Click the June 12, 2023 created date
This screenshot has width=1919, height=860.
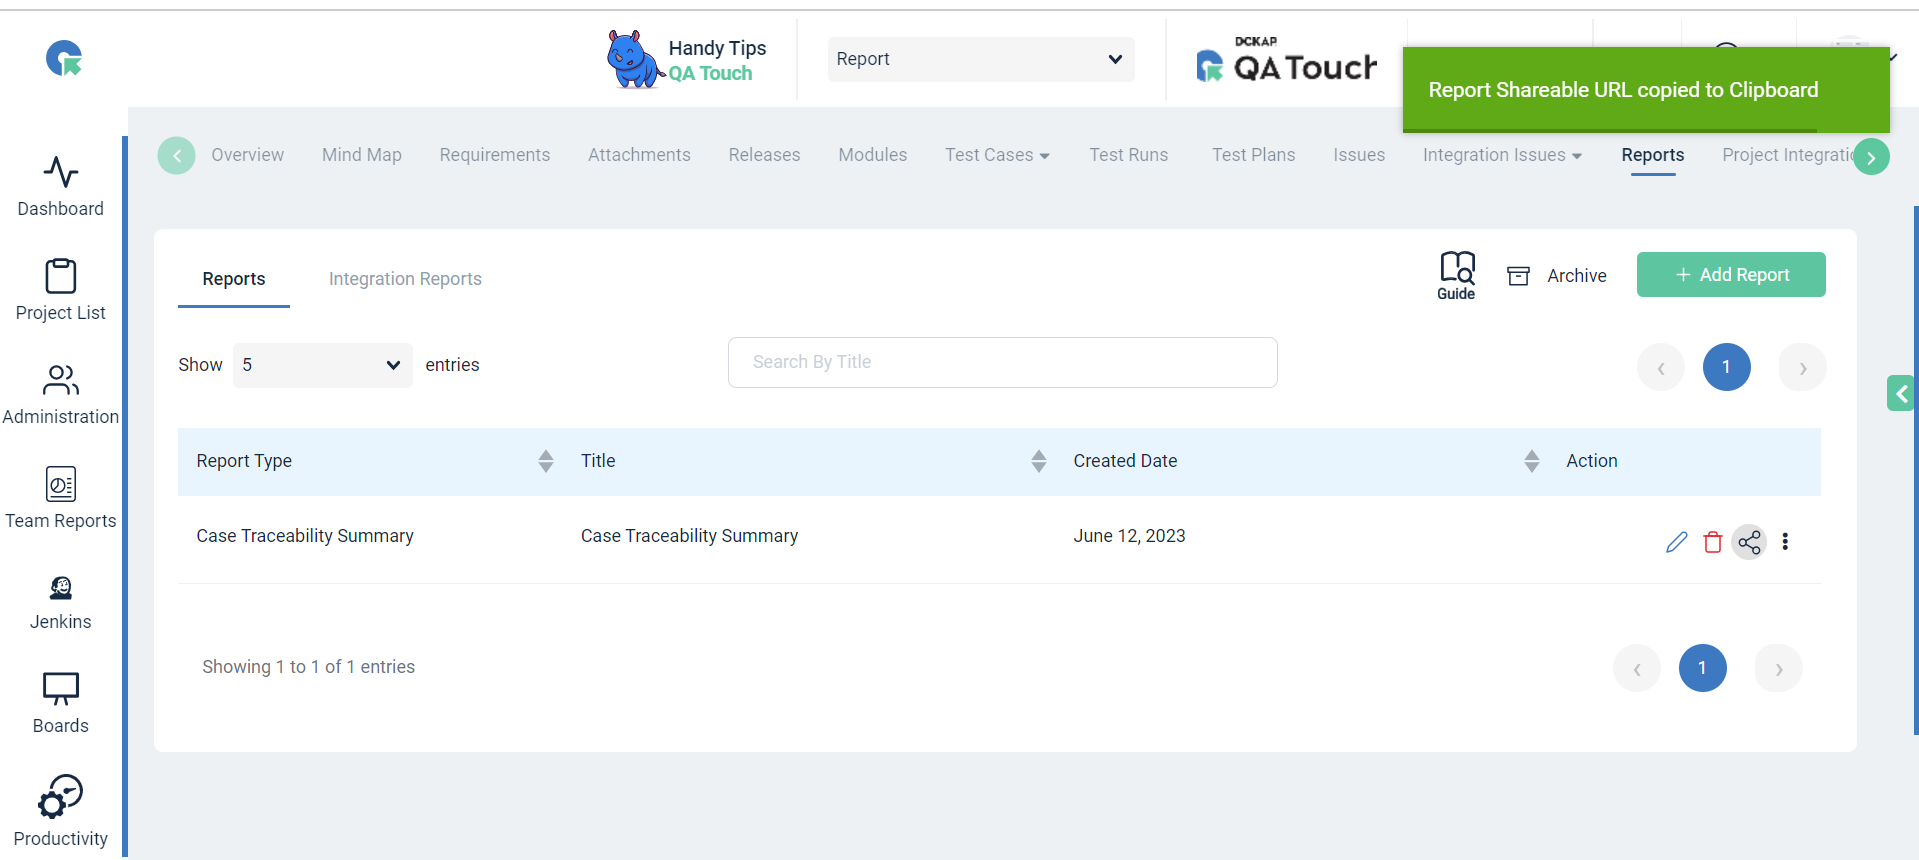(x=1130, y=536)
